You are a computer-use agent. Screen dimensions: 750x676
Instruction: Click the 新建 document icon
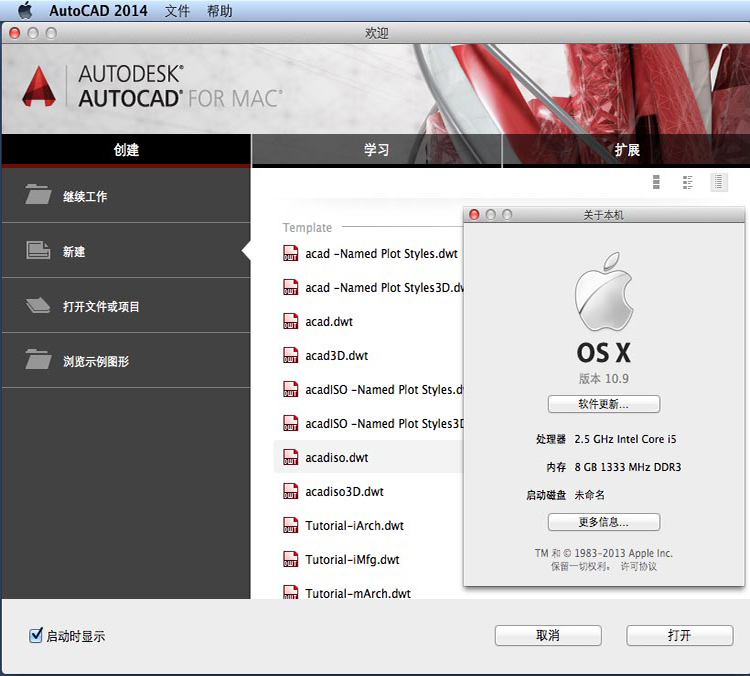38,250
